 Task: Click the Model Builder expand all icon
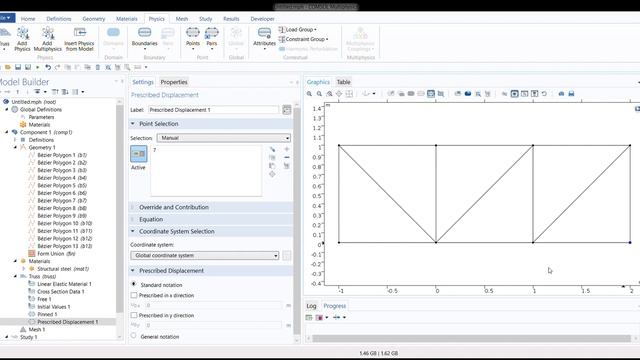point(65,92)
